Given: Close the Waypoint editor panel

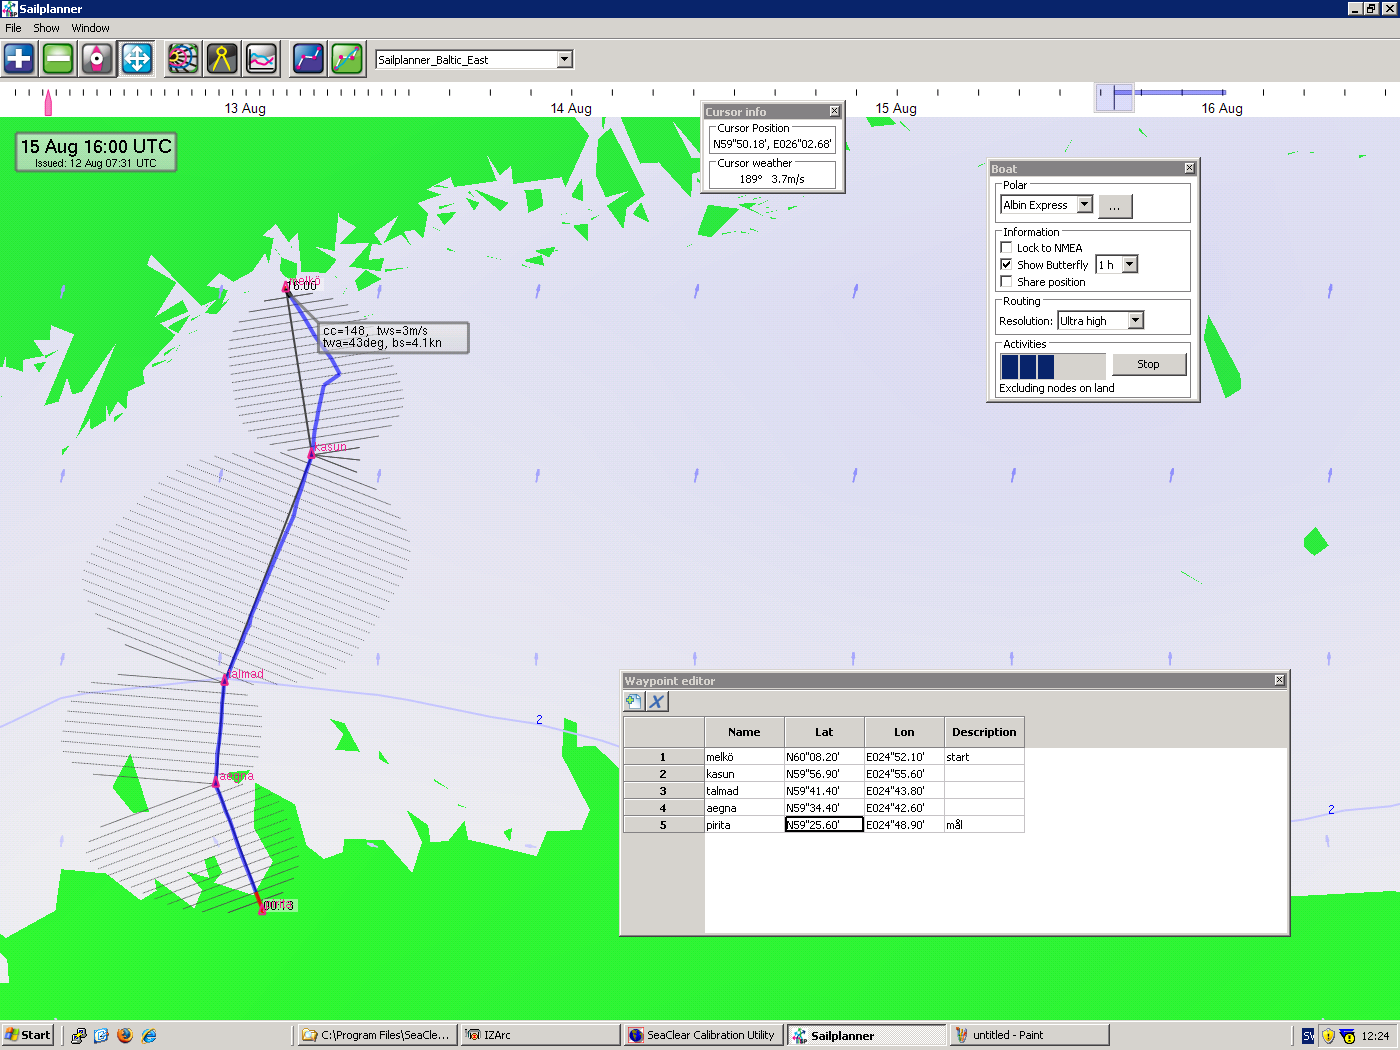Looking at the screenshot, I should [1279, 680].
